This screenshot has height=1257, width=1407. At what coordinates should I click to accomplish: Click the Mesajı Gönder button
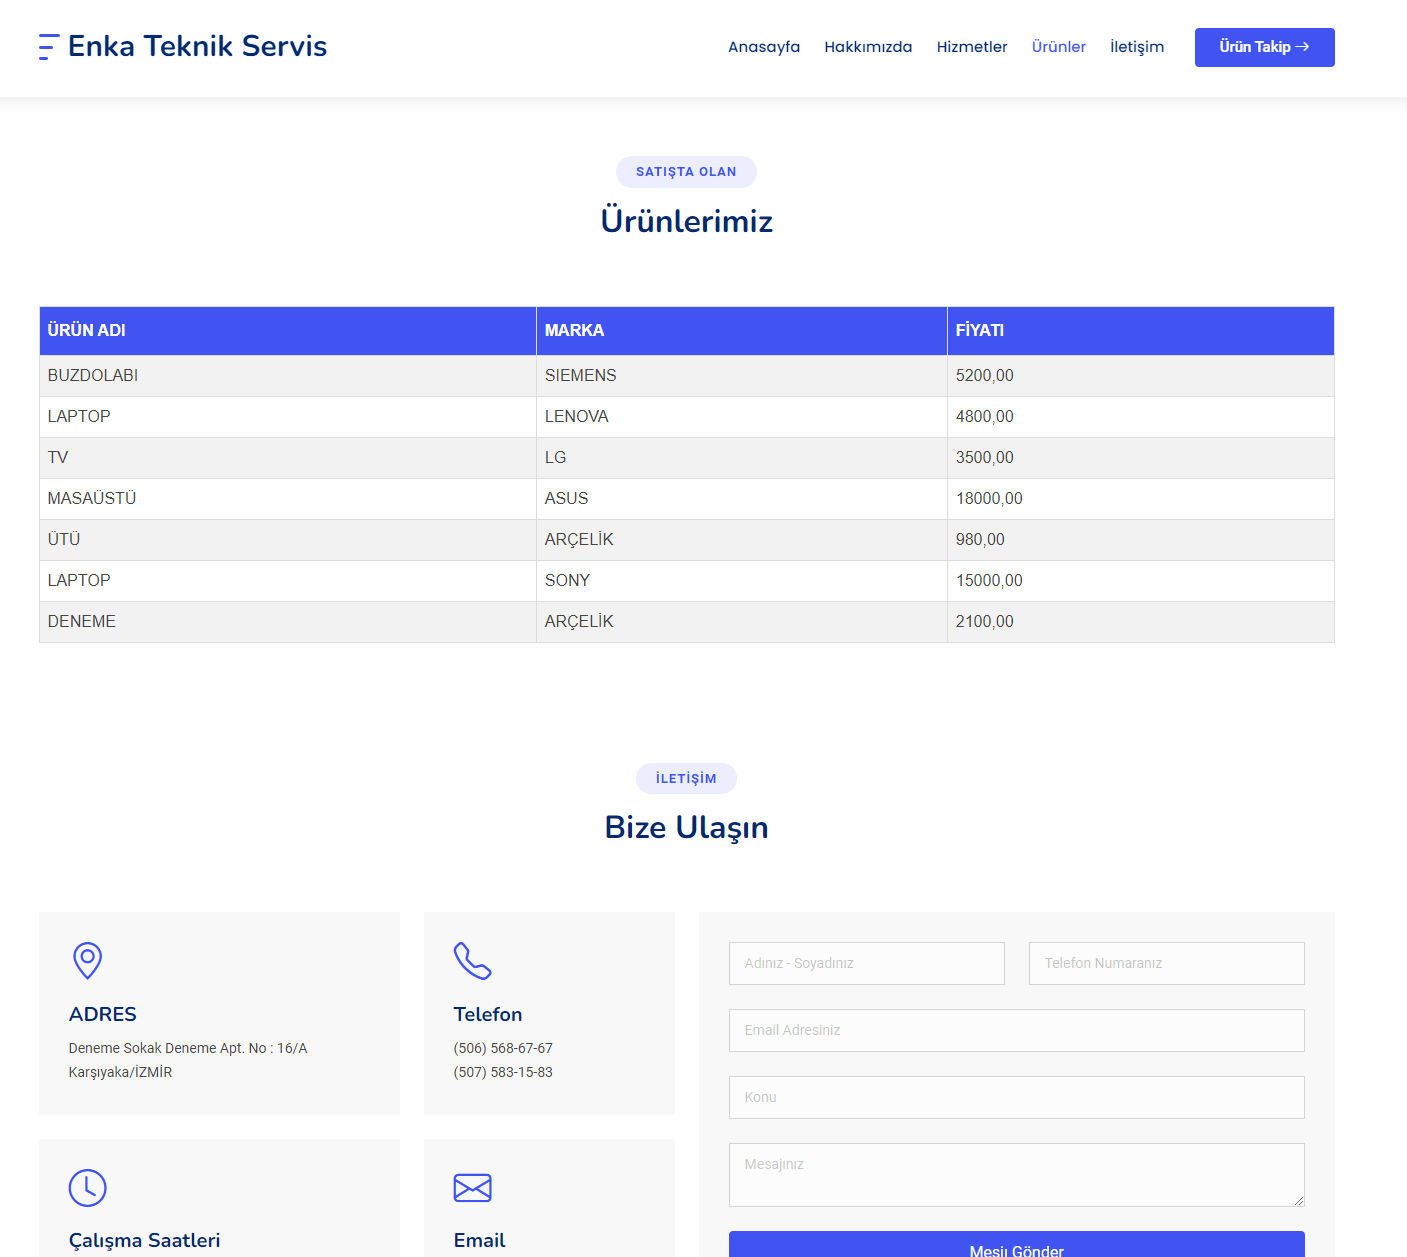(x=1016, y=1245)
